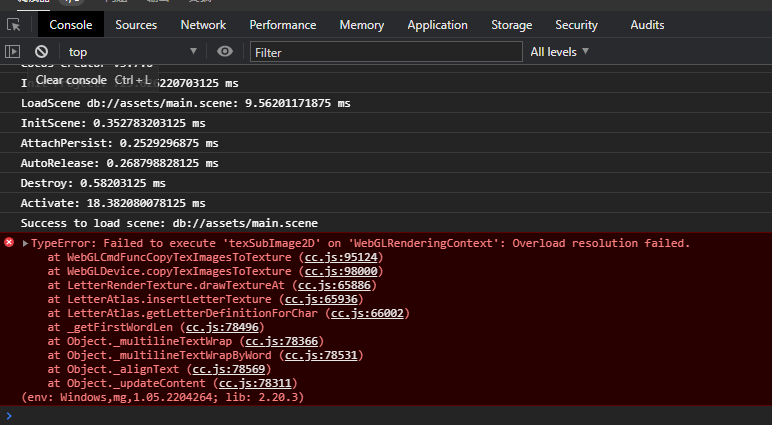This screenshot has width=772, height=425.
Task: Click the inspect element cursor icon
Action: 15,25
